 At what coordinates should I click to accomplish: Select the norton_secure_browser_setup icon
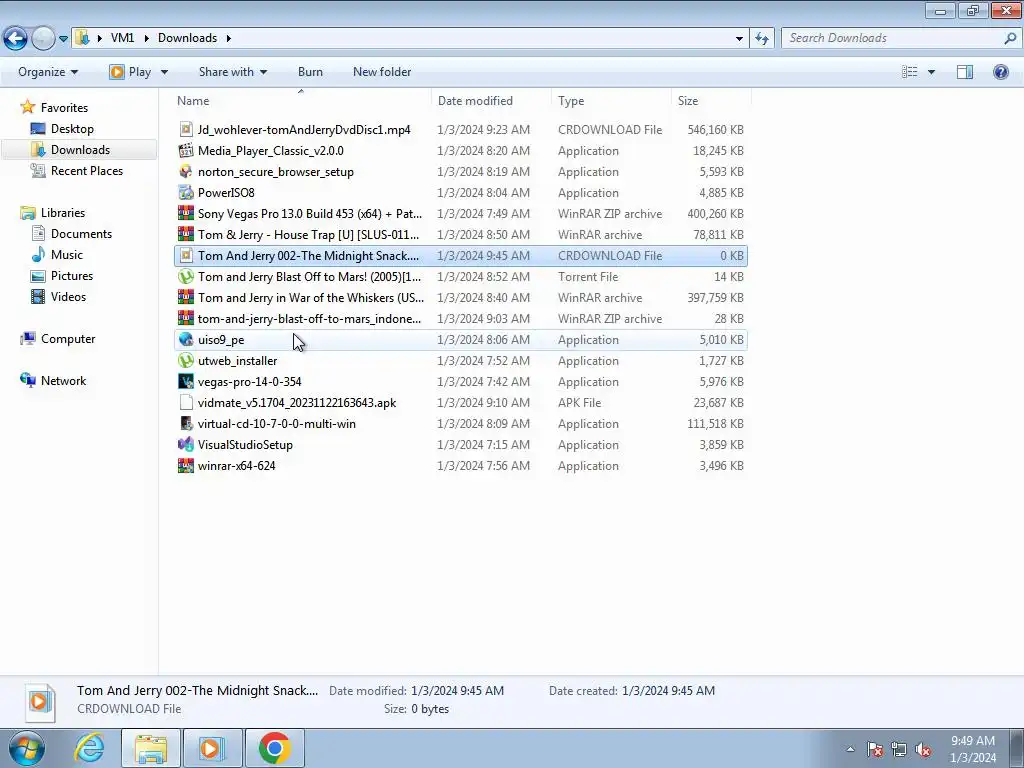(186, 171)
